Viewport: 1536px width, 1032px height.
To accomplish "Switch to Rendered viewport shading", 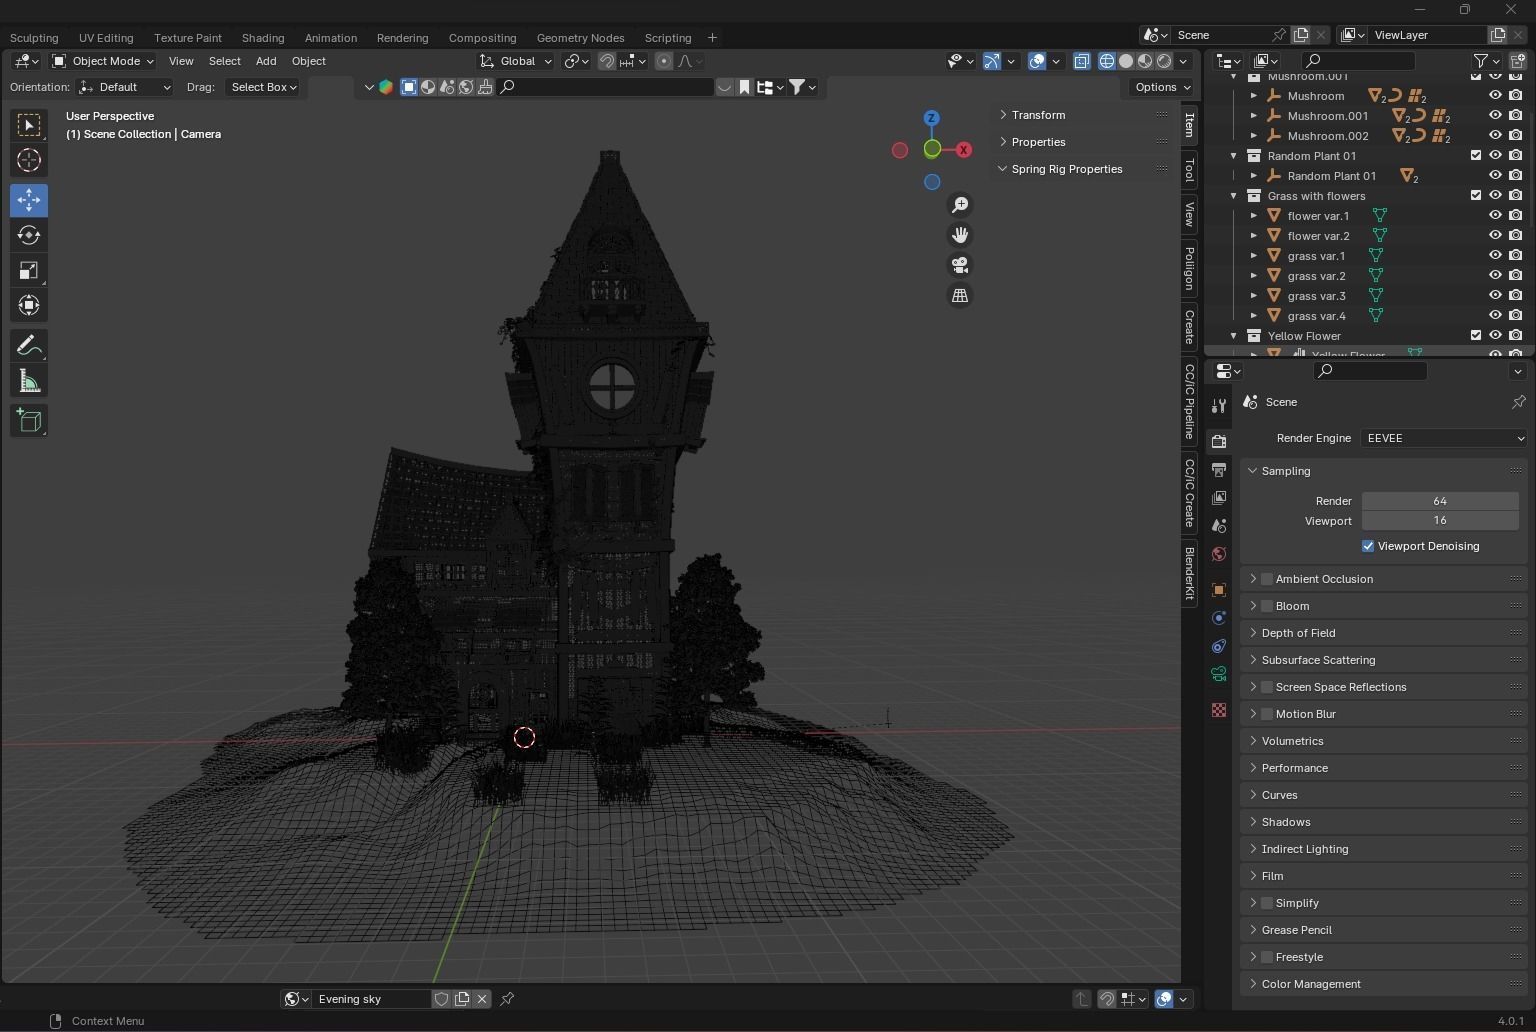I will pyautogui.click(x=1164, y=61).
